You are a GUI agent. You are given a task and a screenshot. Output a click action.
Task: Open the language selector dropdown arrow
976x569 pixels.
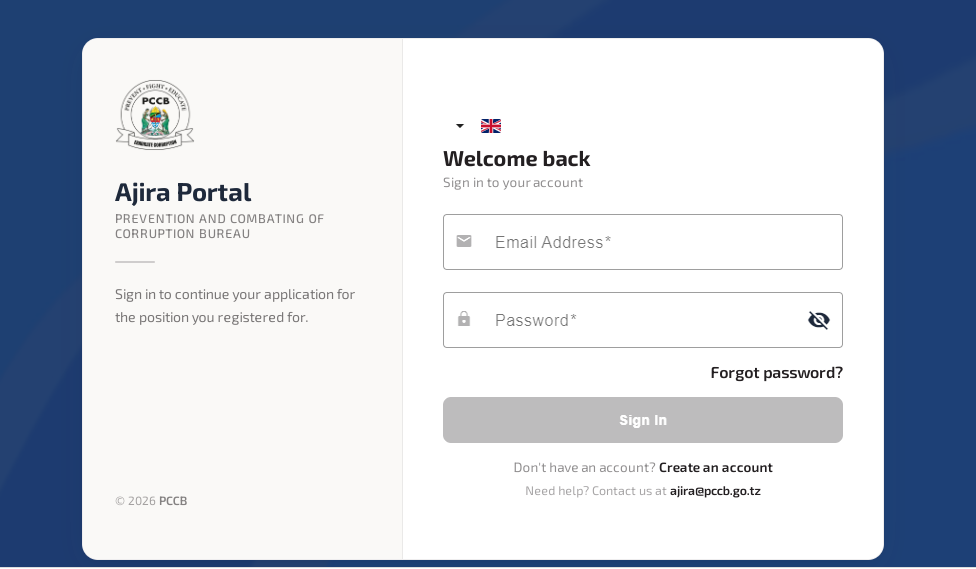tap(460, 126)
